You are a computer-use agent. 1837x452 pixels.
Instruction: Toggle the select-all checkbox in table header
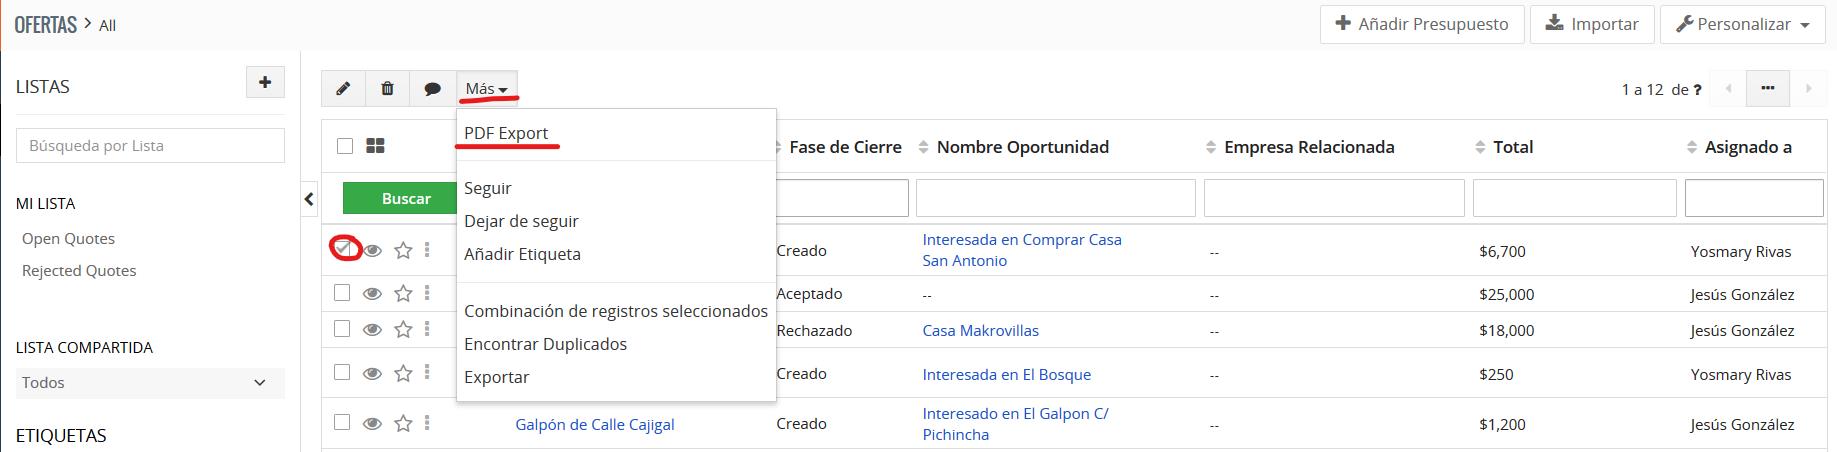[345, 146]
